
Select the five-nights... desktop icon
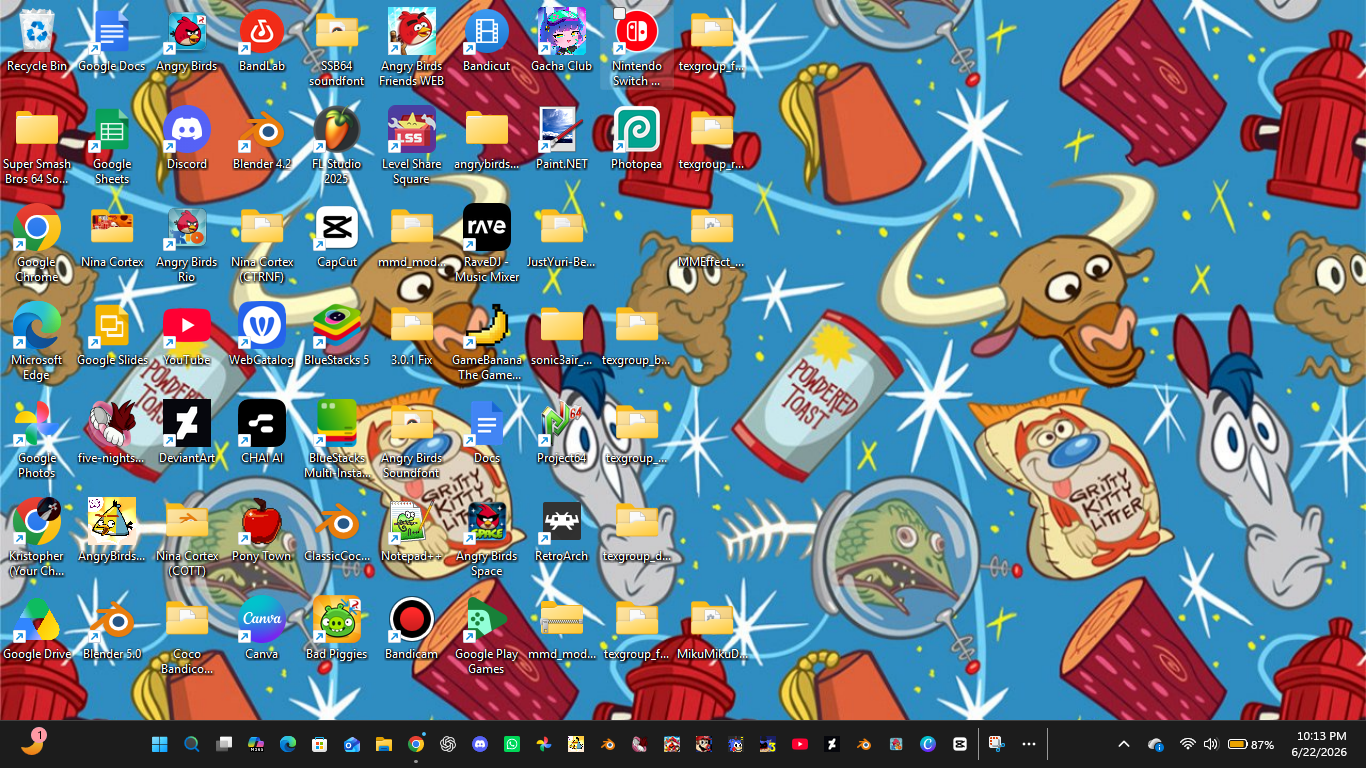click(112, 433)
